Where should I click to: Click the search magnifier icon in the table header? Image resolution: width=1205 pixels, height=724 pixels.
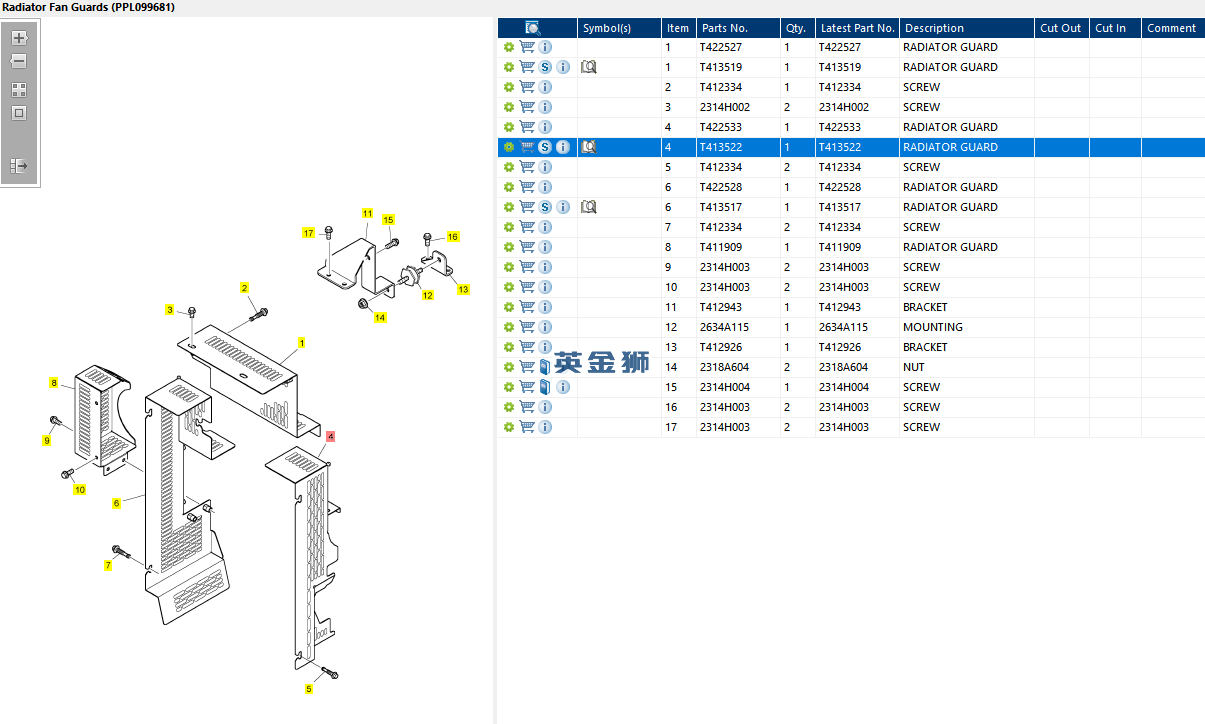[x=533, y=28]
